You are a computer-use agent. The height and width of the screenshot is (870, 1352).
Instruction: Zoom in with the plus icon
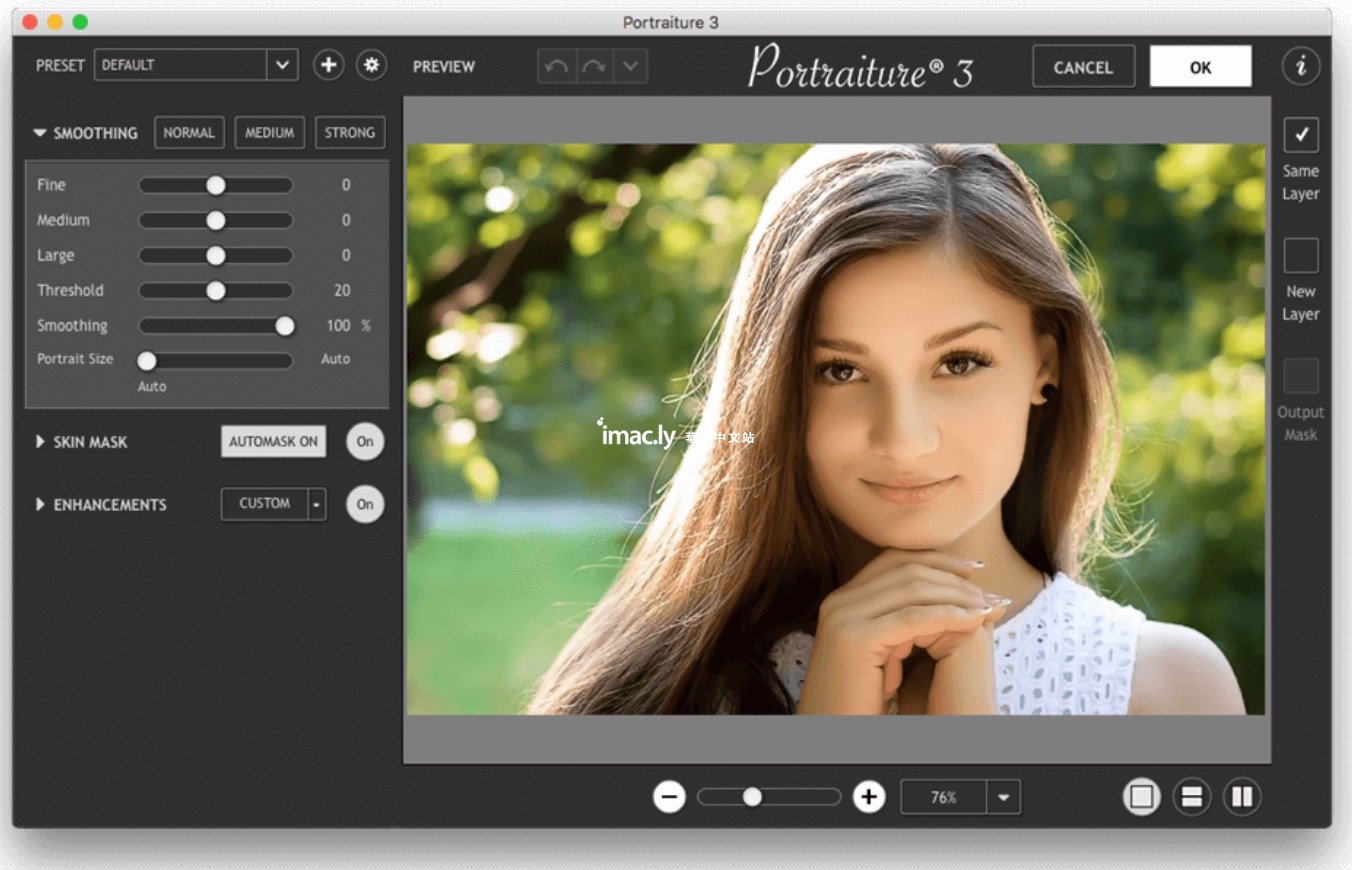(869, 797)
